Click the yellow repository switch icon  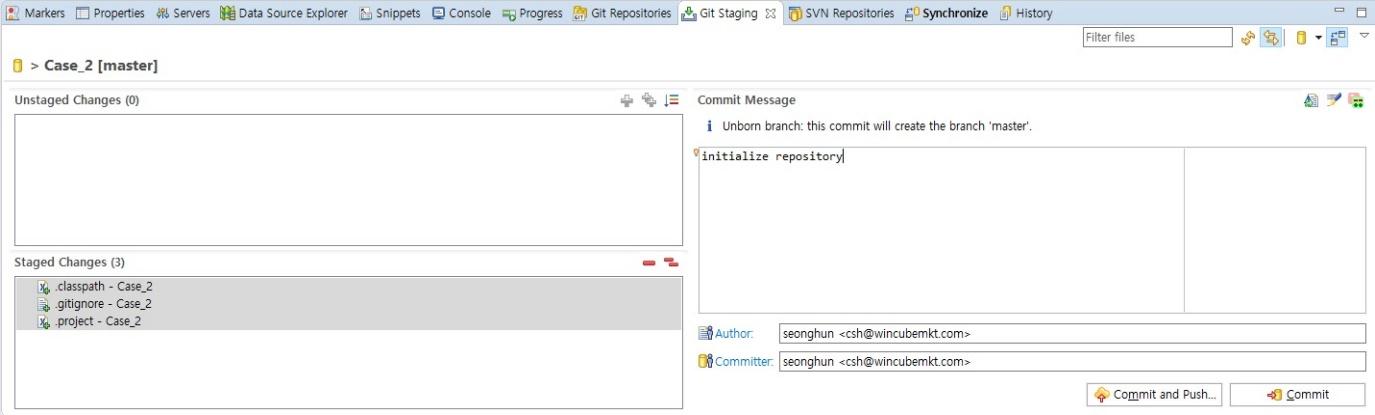1301,38
